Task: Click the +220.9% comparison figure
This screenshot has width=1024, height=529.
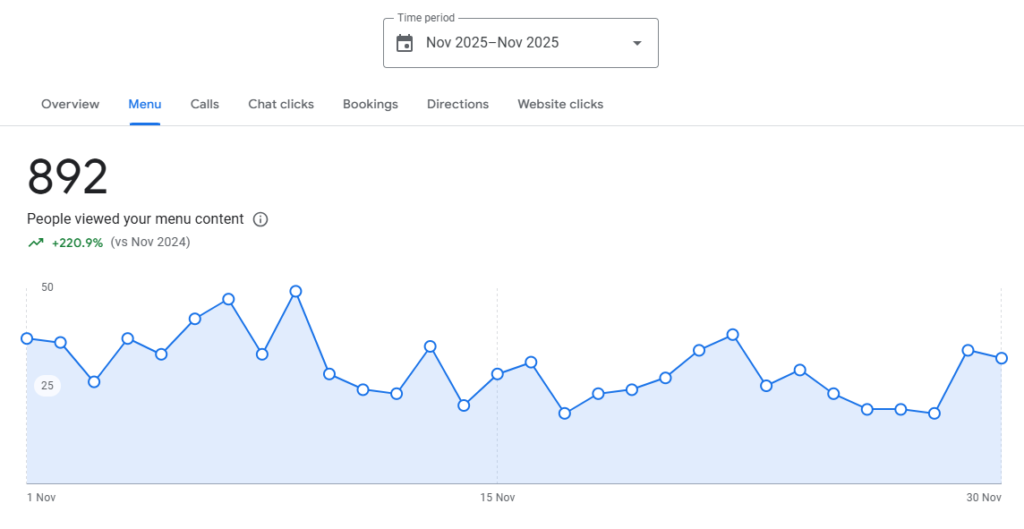Action: 78,243
